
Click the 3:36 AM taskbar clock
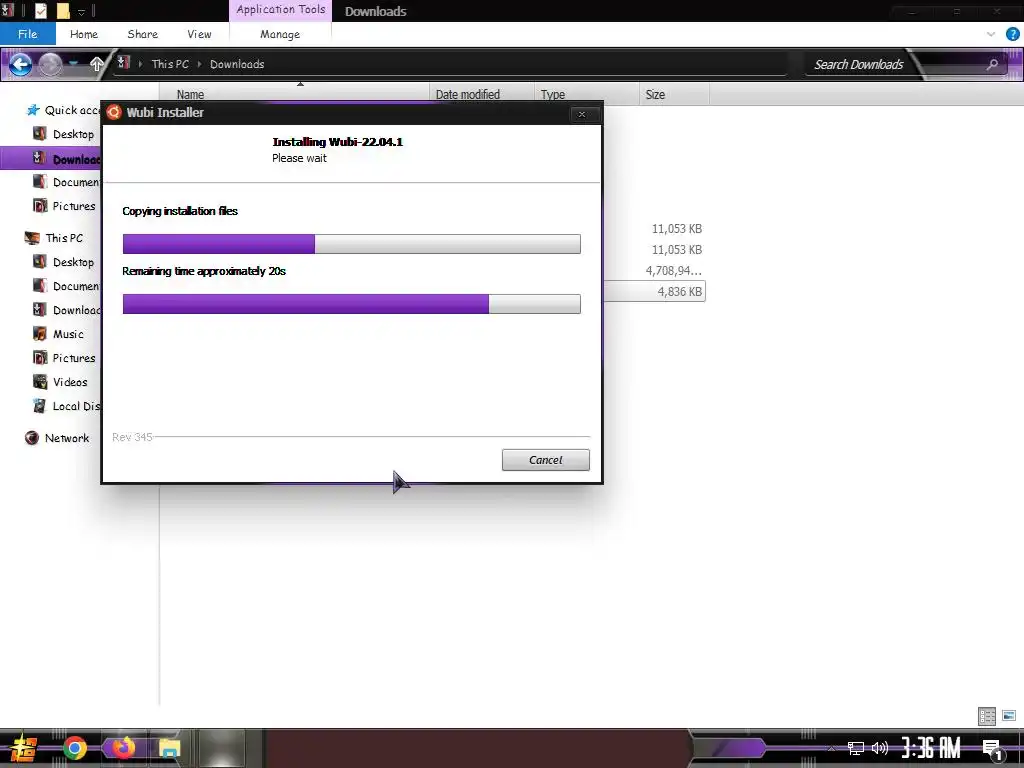(x=931, y=748)
